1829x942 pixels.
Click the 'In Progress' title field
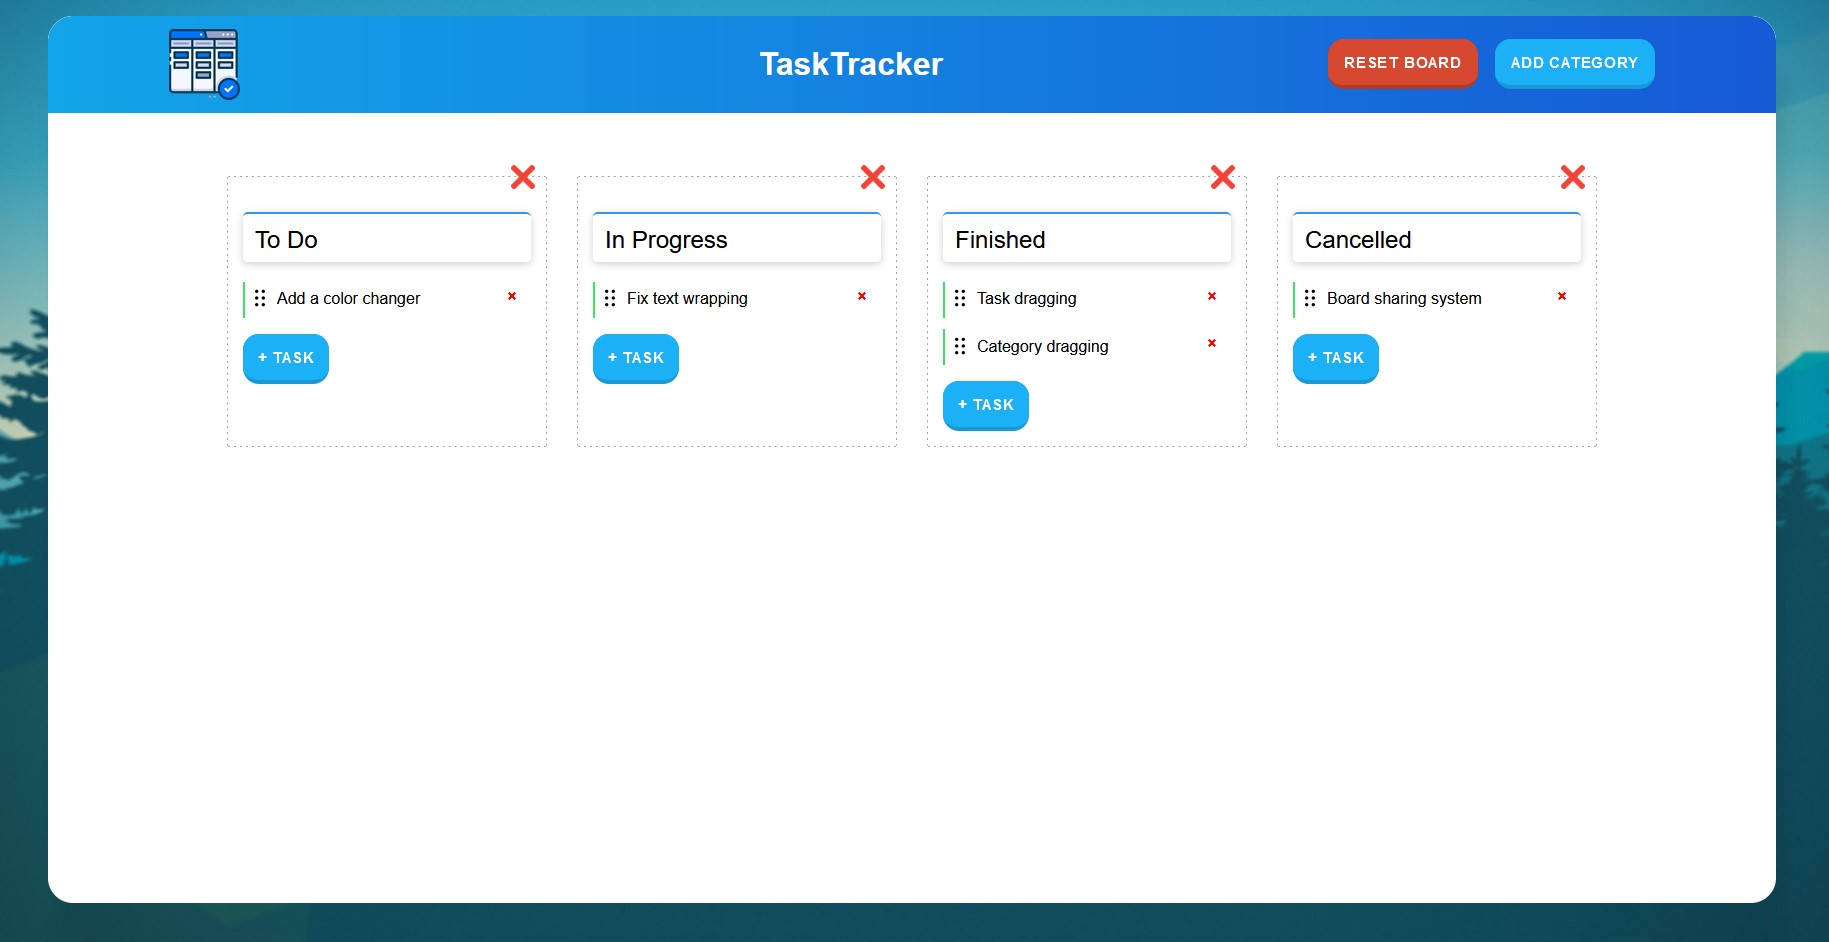coord(736,239)
